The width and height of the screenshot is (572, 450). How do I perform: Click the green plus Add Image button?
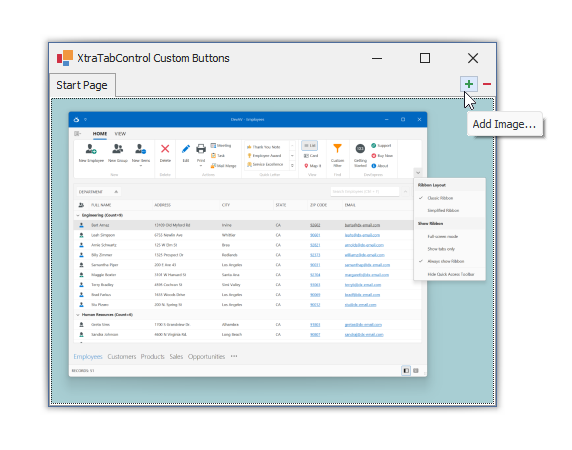[x=469, y=84]
